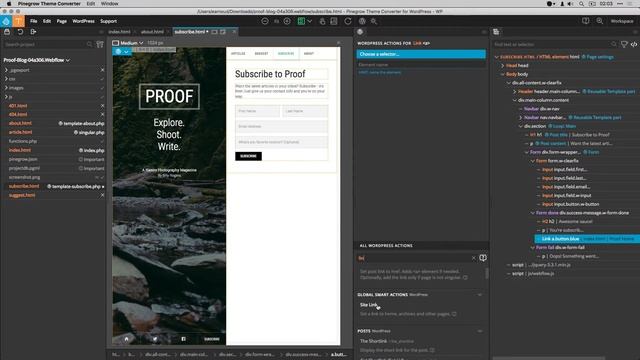
Task: Click the tree filter funnel icon
Action: coord(624,44)
